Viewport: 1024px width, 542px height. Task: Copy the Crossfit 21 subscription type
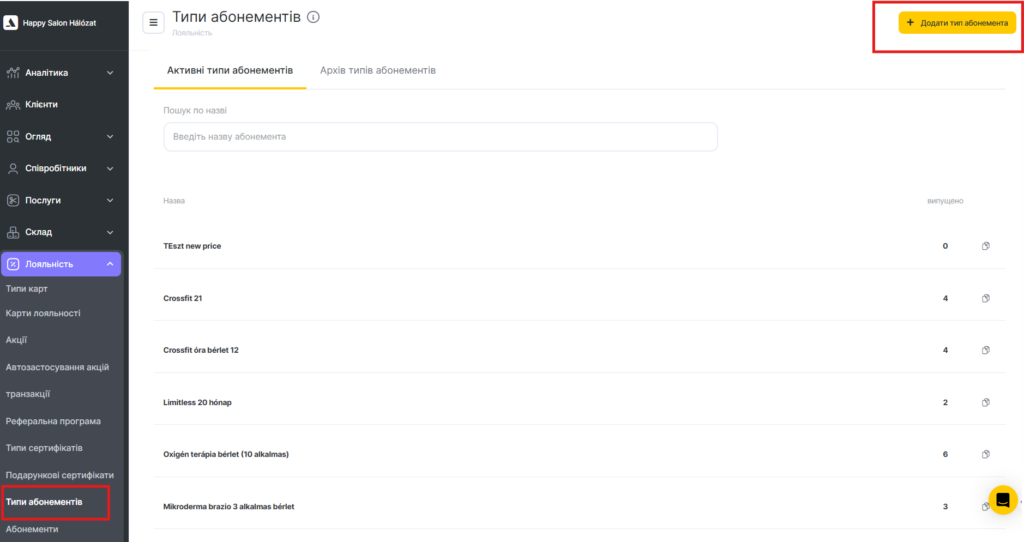985,298
